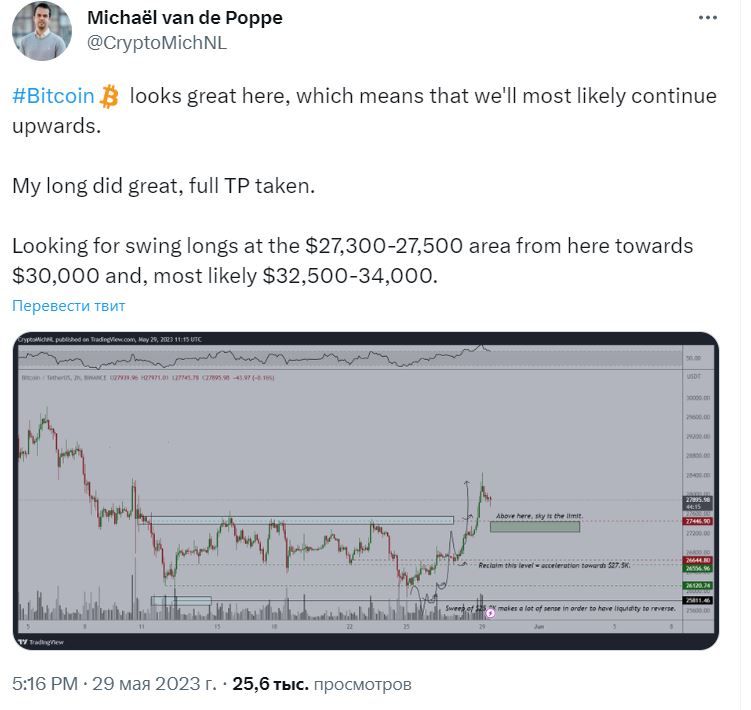Click the green swing-long zone rectangle
The width and height of the screenshot is (751, 710).
point(535,527)
